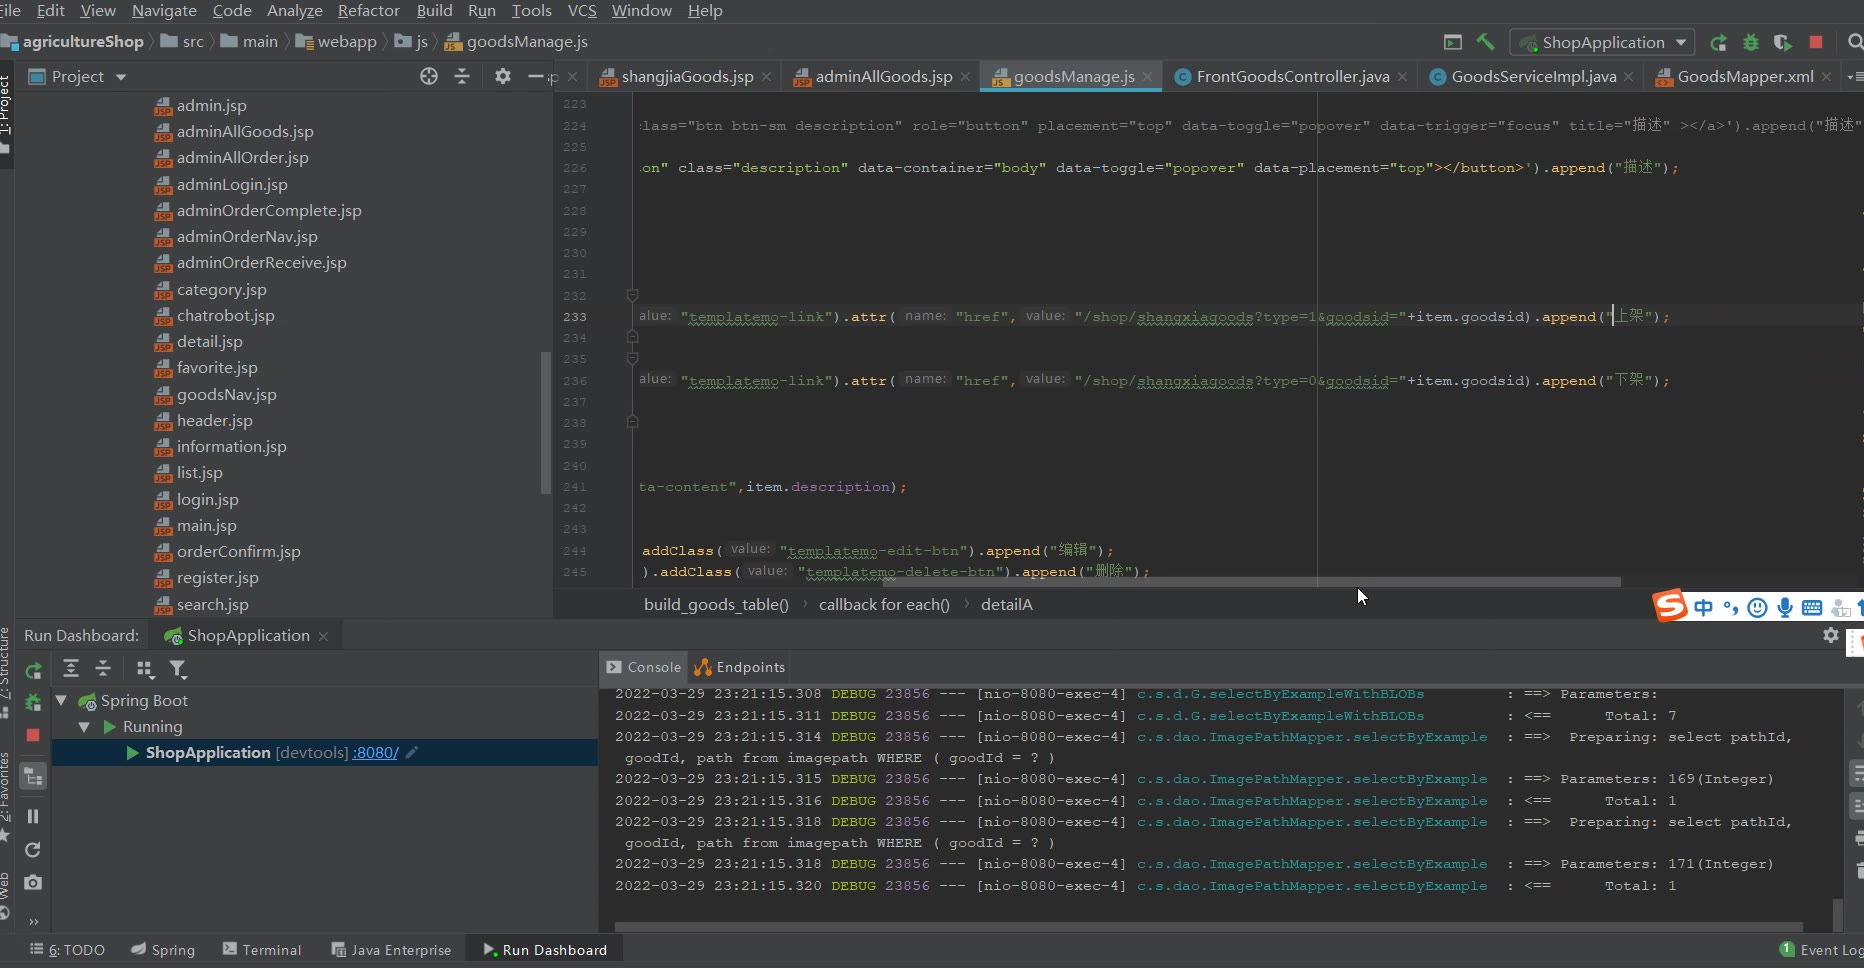This screenshot has height=968, width=1864.
Task: Open the ShopApplication run configuration dropdown
Action: [1603, 42]
